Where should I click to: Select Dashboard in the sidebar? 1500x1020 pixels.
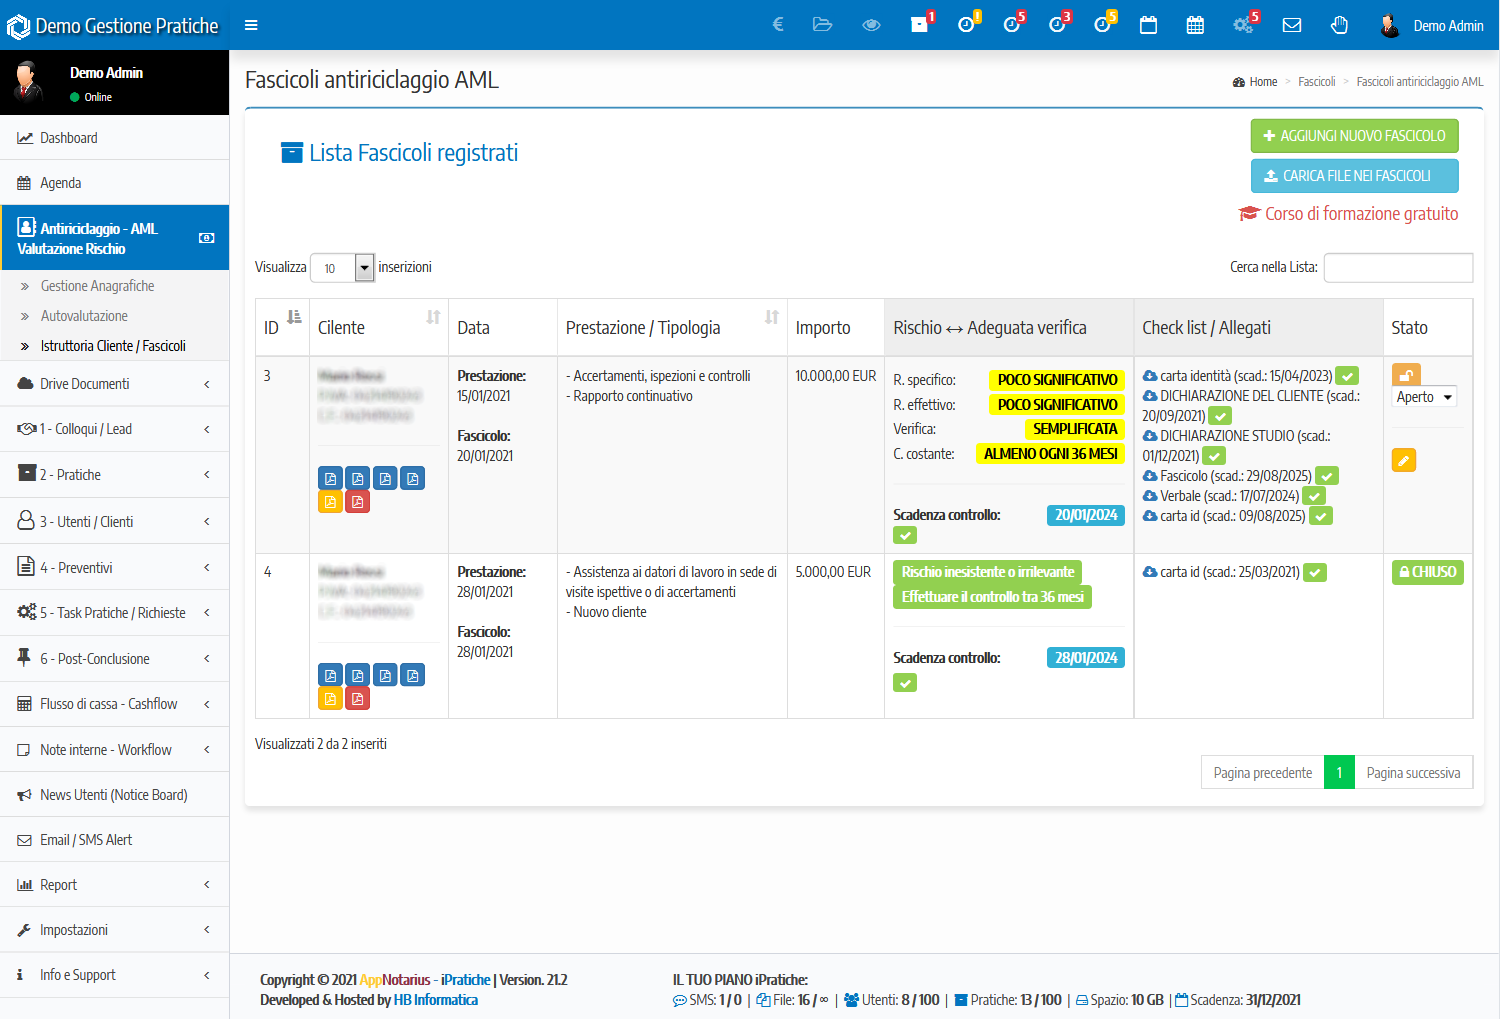(x=68, y=138)
